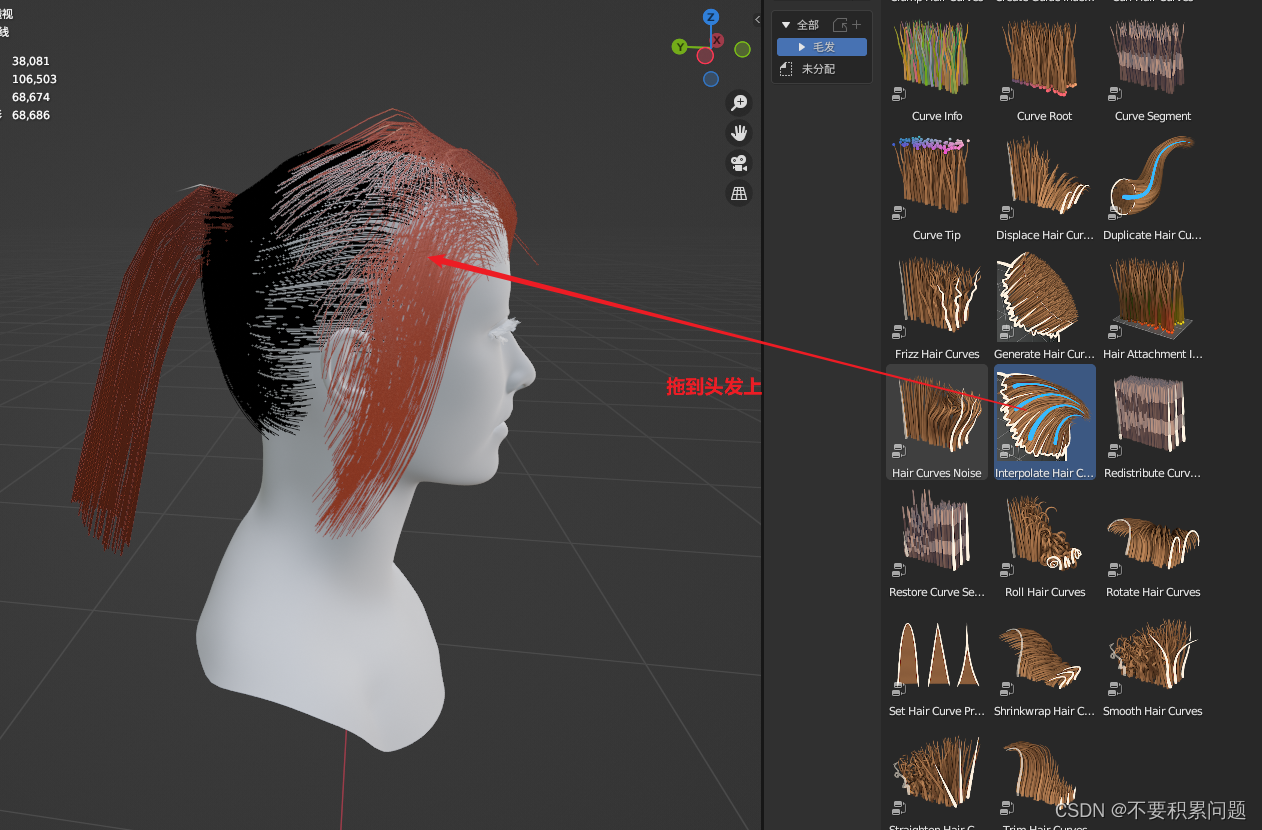Viewport: 1262px width, 830px height.
Task: Toggle the camera view button
Action: tap(739, 163)
